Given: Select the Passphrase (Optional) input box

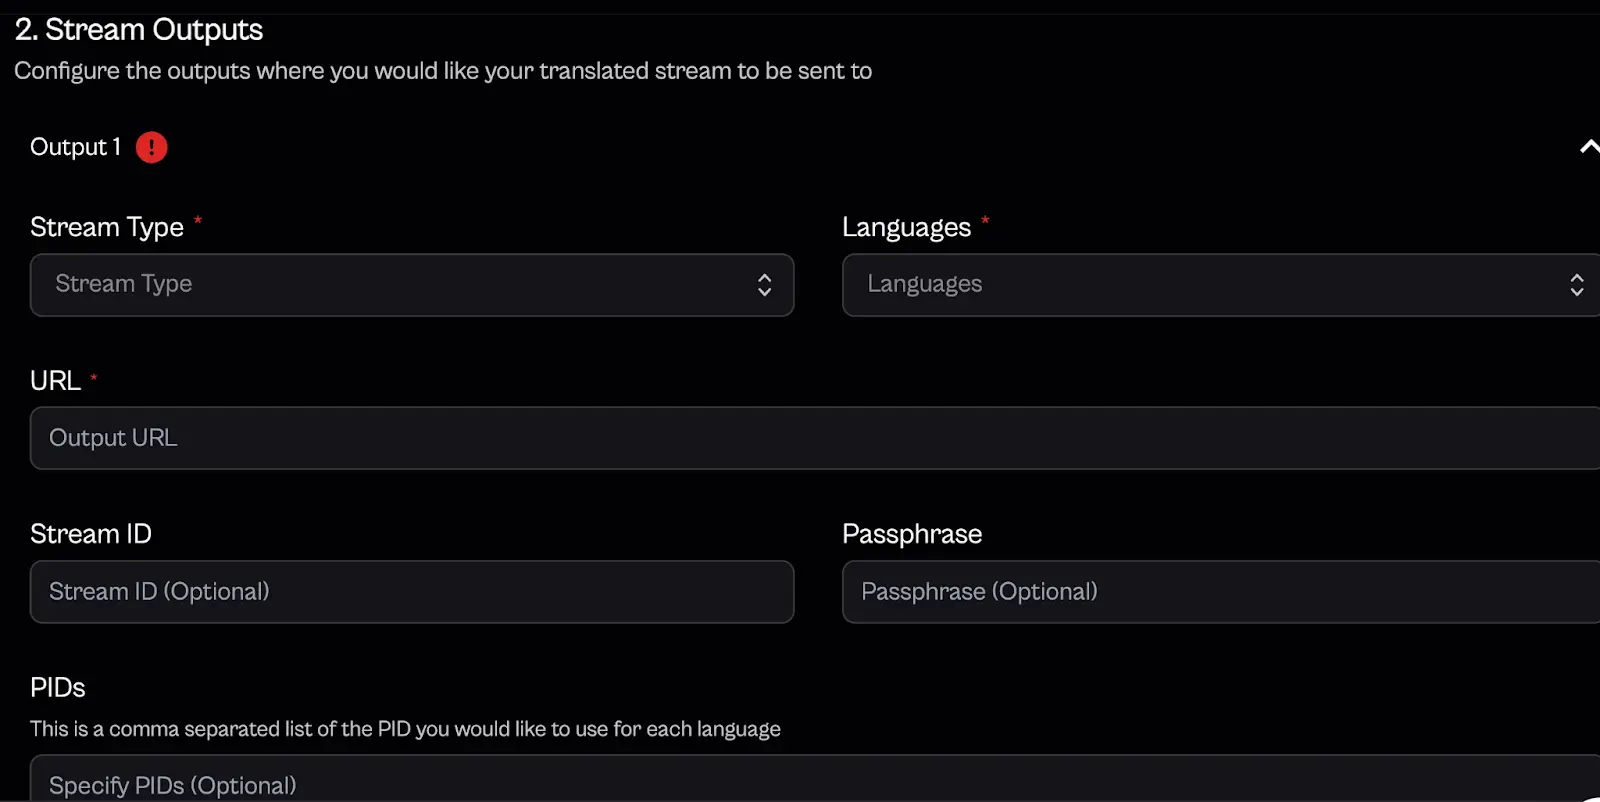Looking at the screenshot, I should pos(1220,592).
